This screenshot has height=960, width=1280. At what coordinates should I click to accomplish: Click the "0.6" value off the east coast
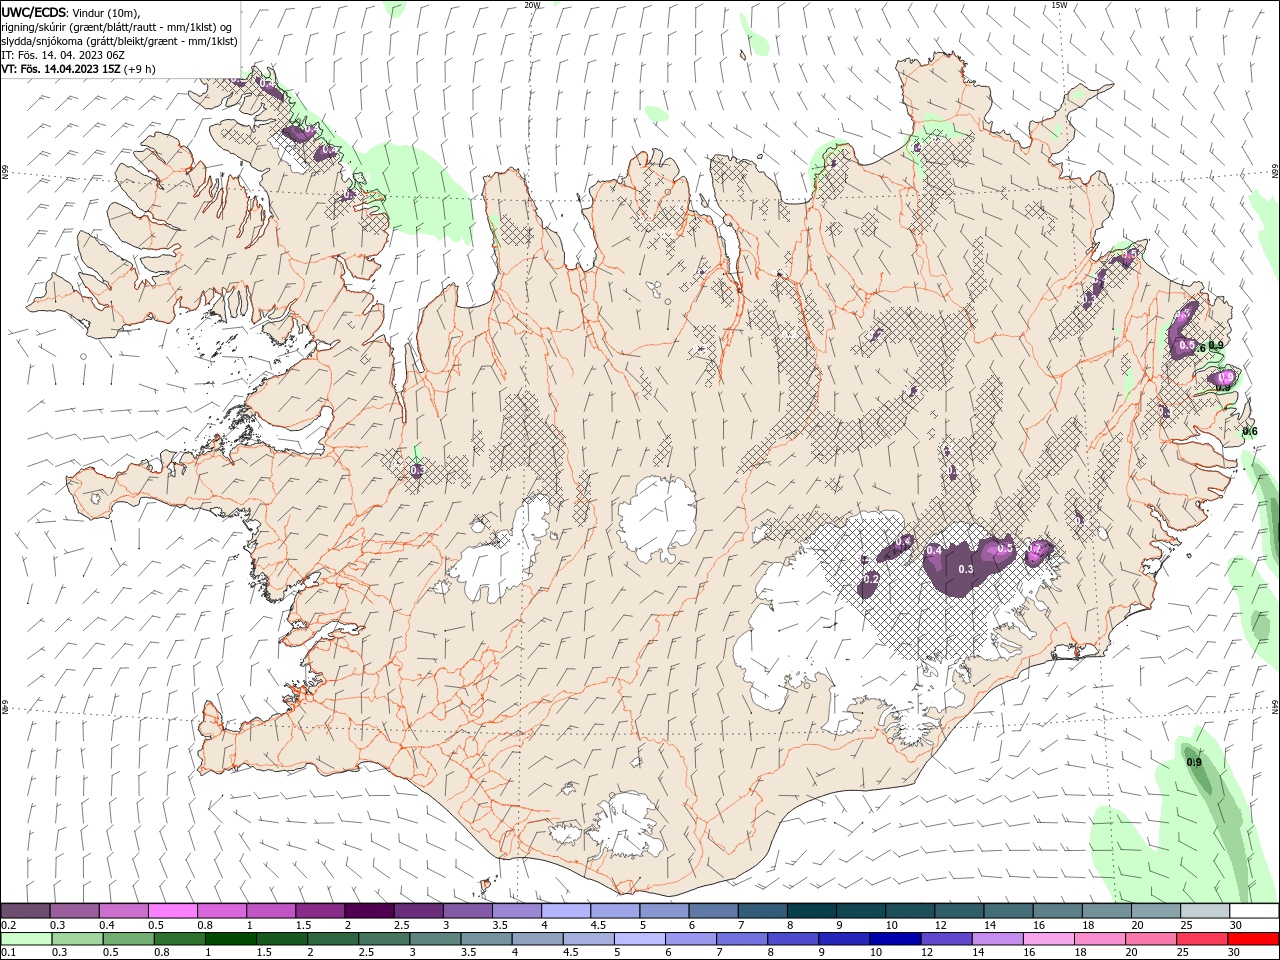pyautogui.click(x=1250, y=431)
